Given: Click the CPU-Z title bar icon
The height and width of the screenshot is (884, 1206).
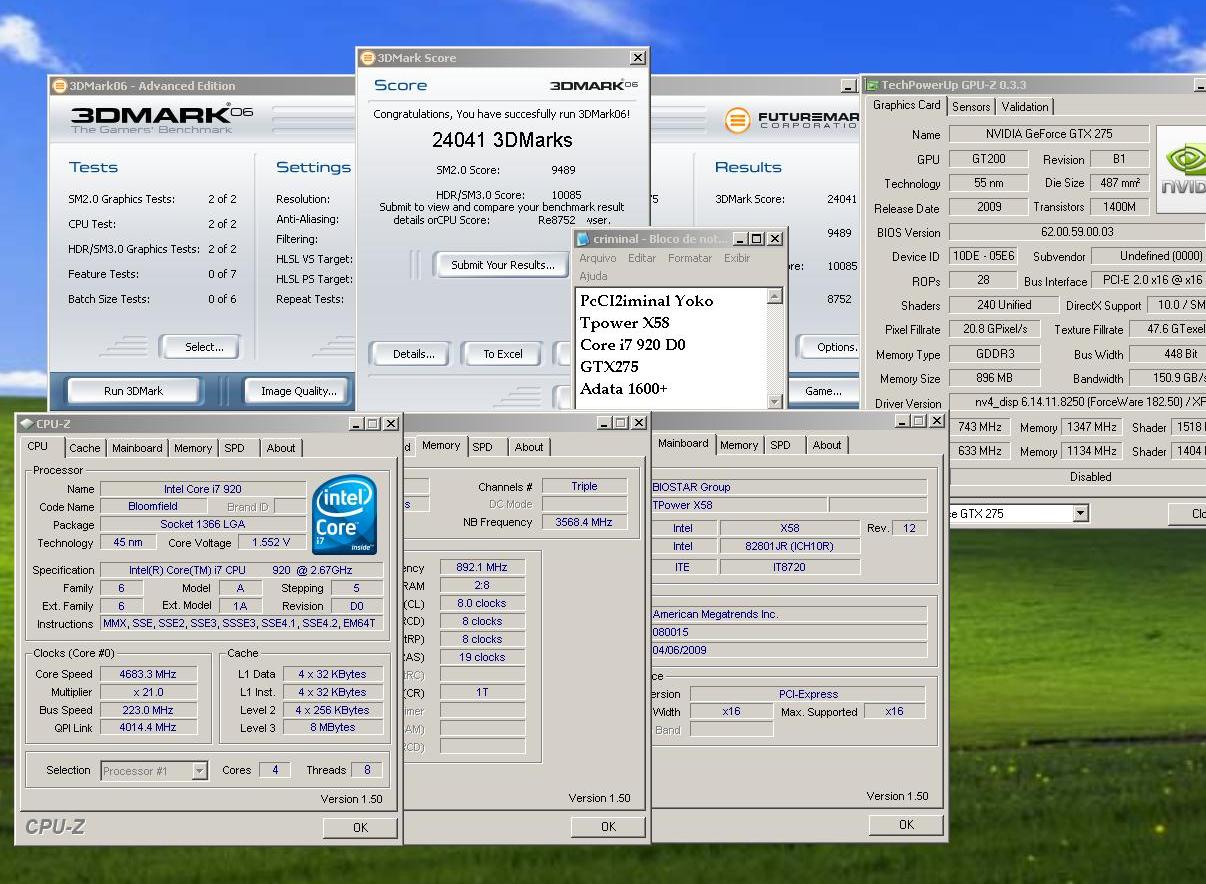Looking at the screenshot, I should [26, 424].
